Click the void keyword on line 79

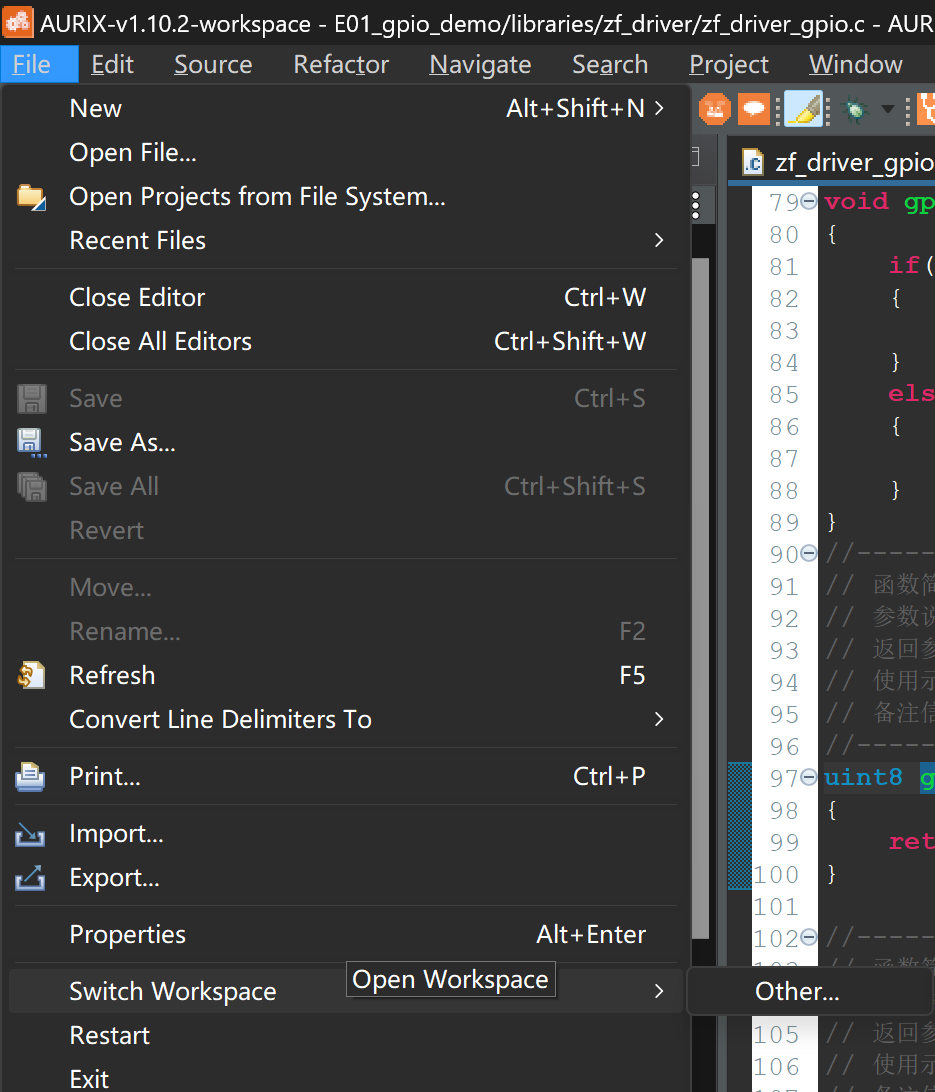[x=856, y=201]
